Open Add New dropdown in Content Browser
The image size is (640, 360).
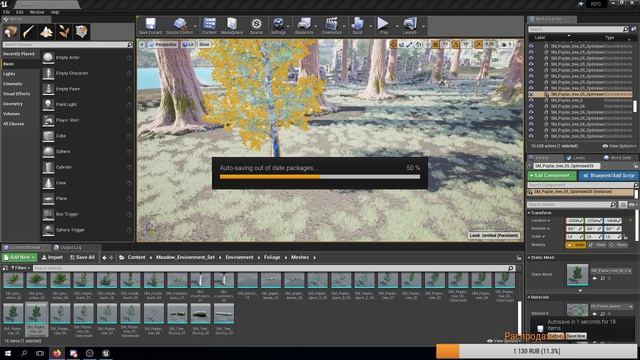20,258
